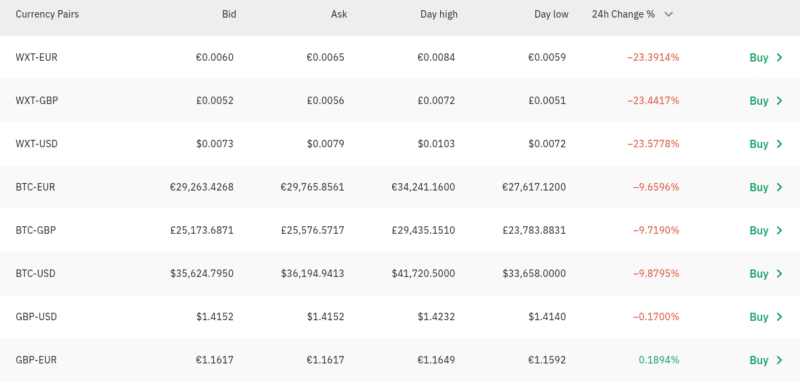Click the GBP-USD 24h change value
The height and width of the screenshot is (383, 800).
656,317
